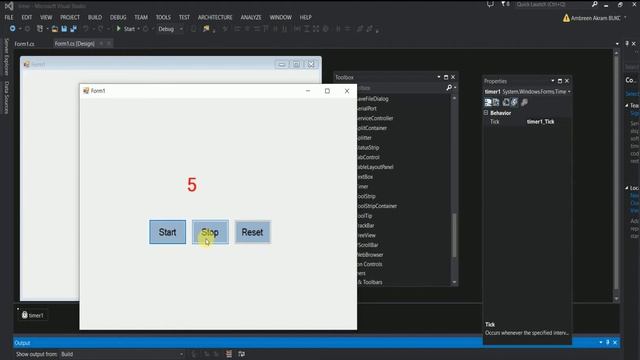Select TrackBar in the Toolbox
The width and height of the screenshot is (640, 360).
point(366,225)
